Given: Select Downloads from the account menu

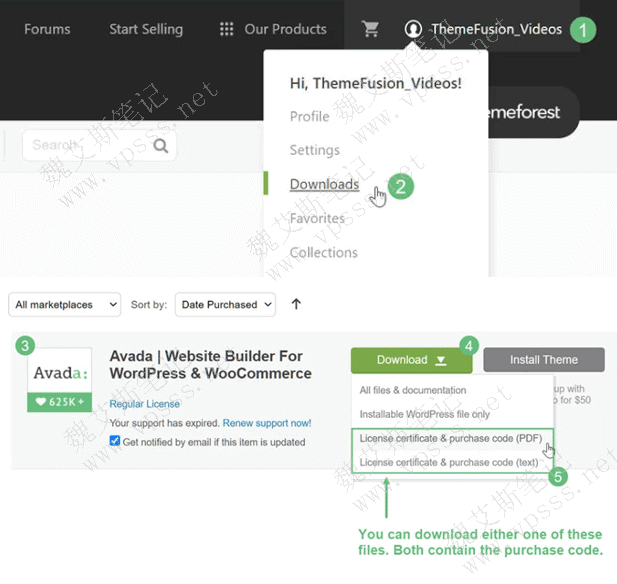Looking at the screenshot, I should tap(324, 184).
